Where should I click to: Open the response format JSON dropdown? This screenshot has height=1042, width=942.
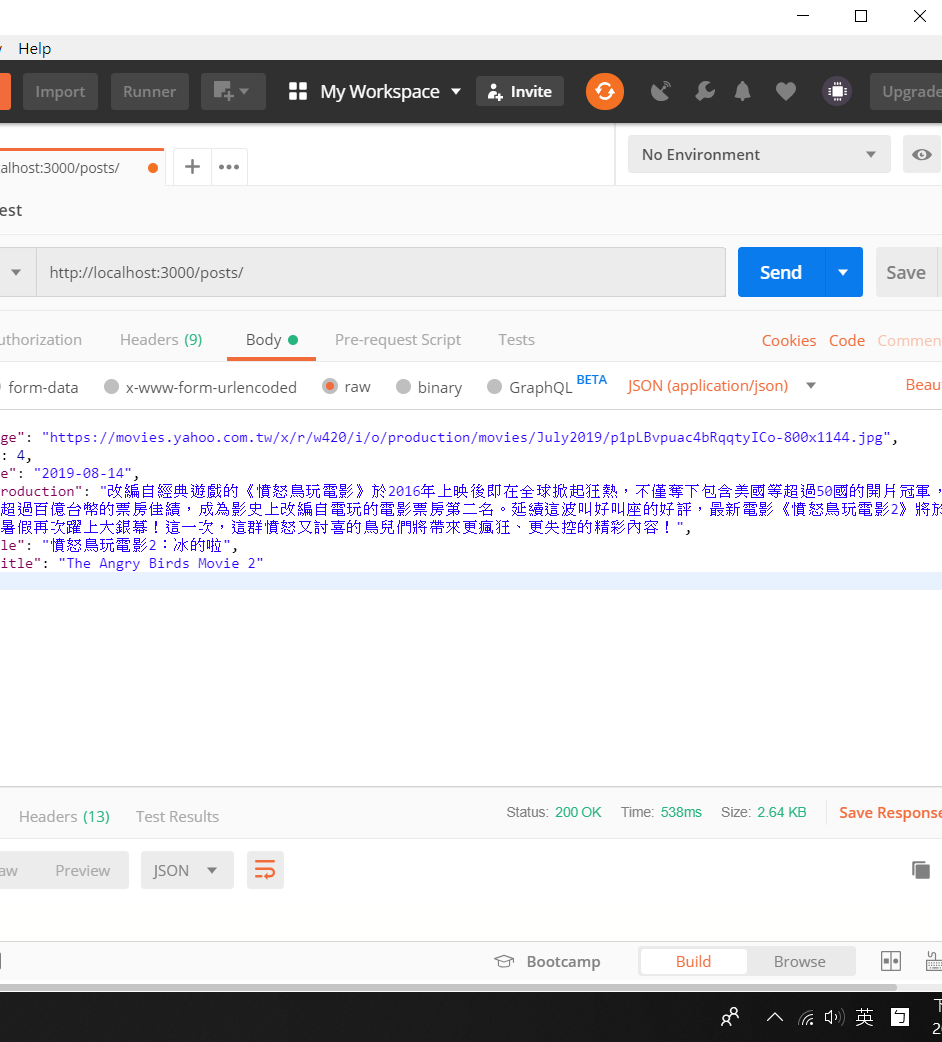[187, 870]
